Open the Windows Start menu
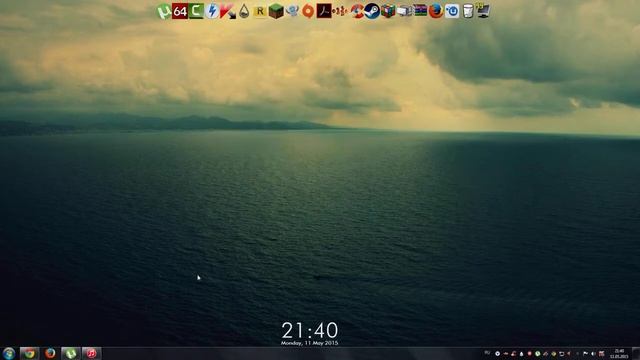The width and height of the screenshot is (640, 360). pos(9,353)
